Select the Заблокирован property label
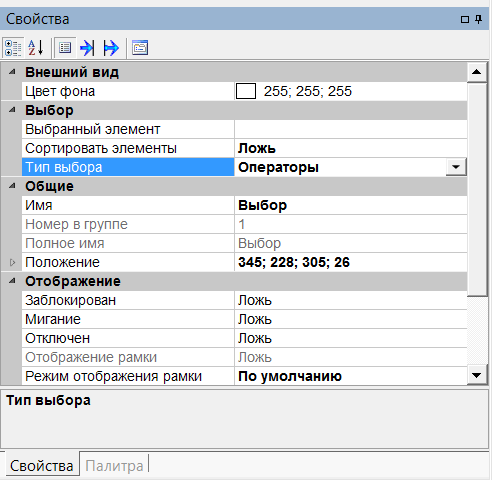 (x=128, y=300)
